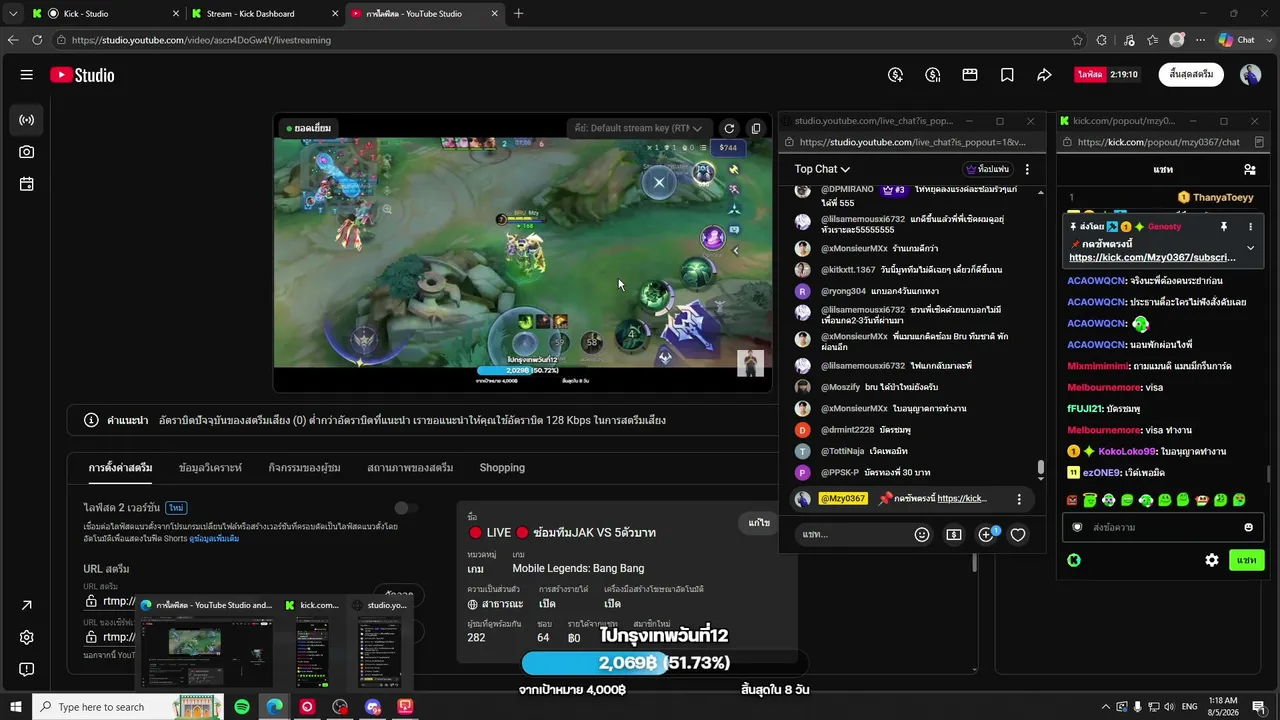Click the fans-only button in YouTube chat
Screen dimensions: 1280x720
(988, 169)
